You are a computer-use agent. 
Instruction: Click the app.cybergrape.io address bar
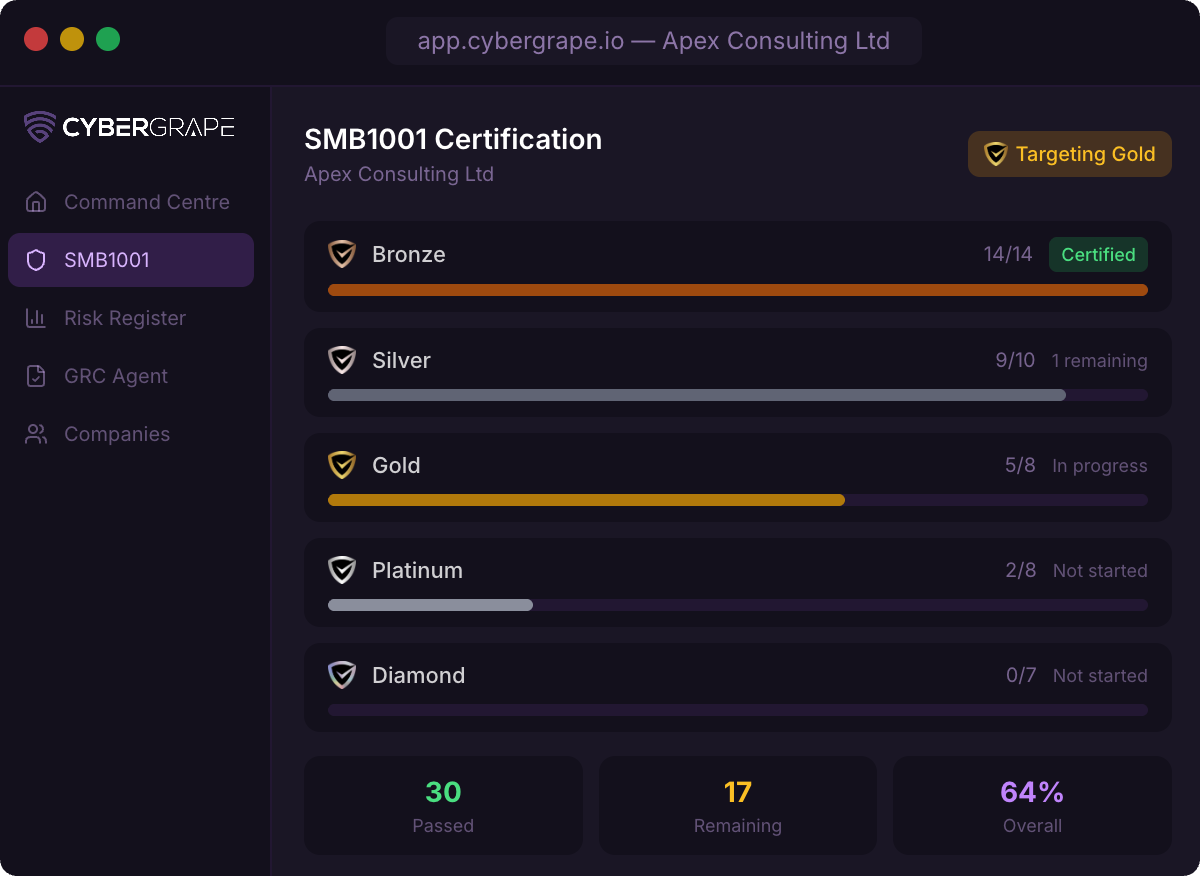click(653, 41)
